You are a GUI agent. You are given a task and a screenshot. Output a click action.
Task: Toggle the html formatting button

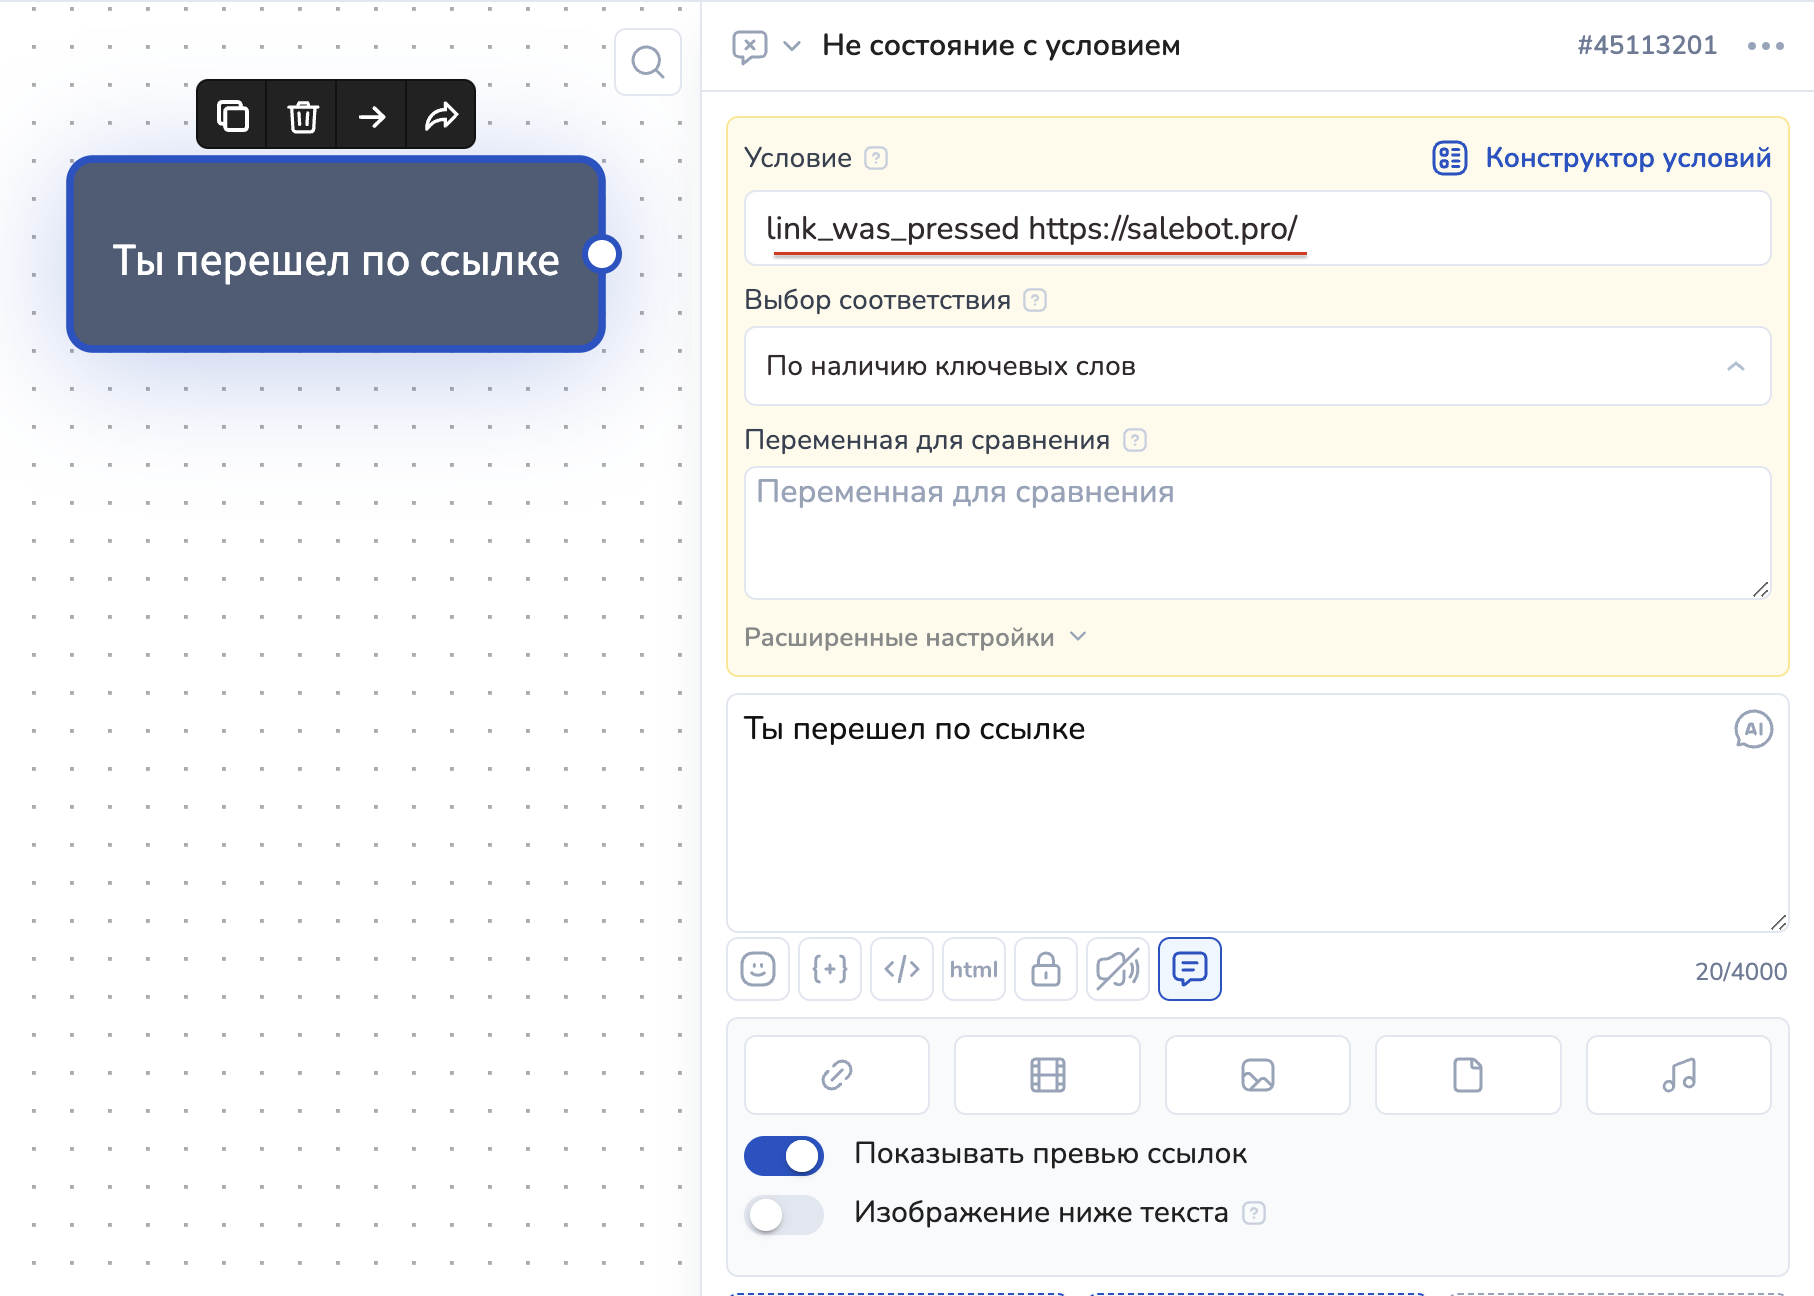(974, 969)
